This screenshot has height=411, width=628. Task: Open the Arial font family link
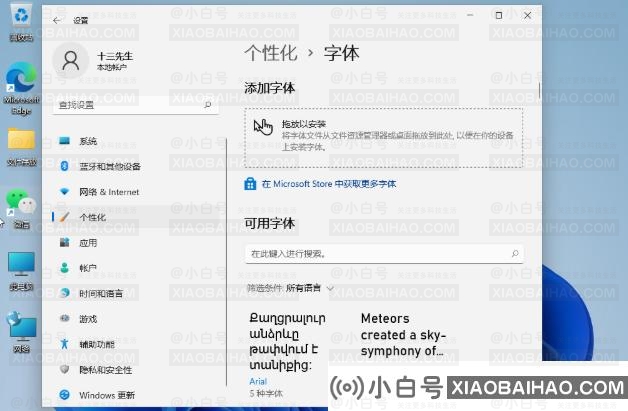point(258,381)
